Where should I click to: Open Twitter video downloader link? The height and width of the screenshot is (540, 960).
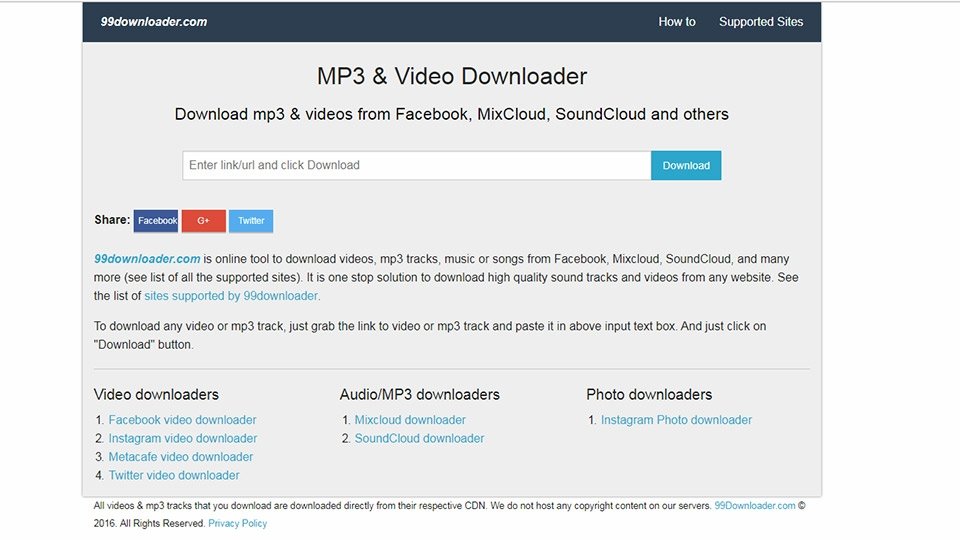coord(174,475)
